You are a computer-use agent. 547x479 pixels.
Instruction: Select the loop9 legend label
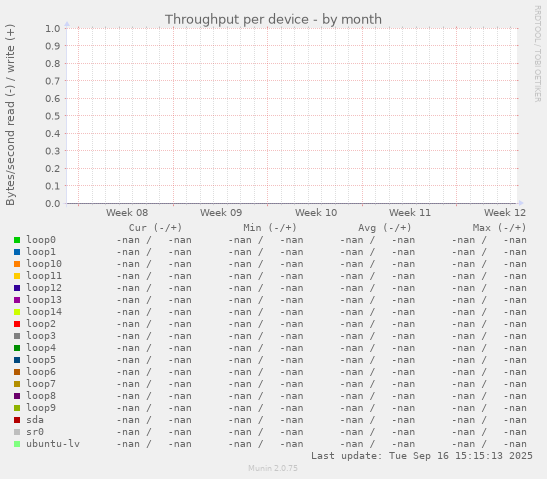coord(41,408)
